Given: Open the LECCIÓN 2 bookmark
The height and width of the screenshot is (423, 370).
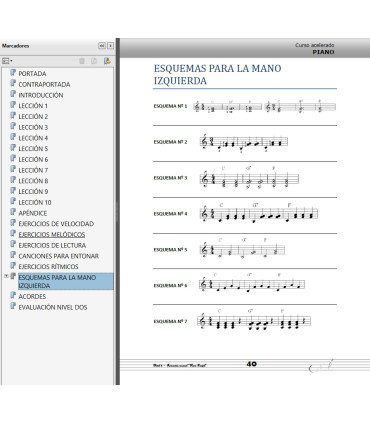Looking at the screenshot, I should click(33, 116).
